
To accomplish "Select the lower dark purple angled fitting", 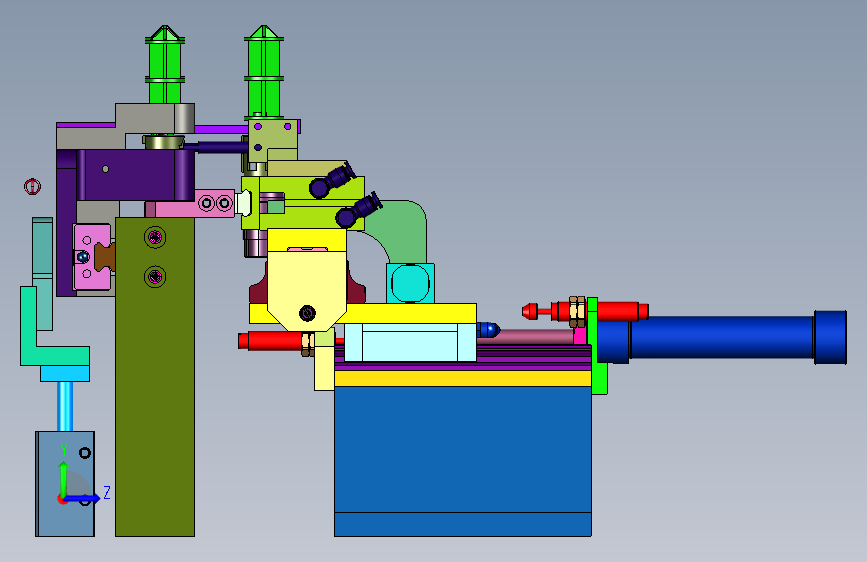I will pyautogui.click(x=358, y=211).
